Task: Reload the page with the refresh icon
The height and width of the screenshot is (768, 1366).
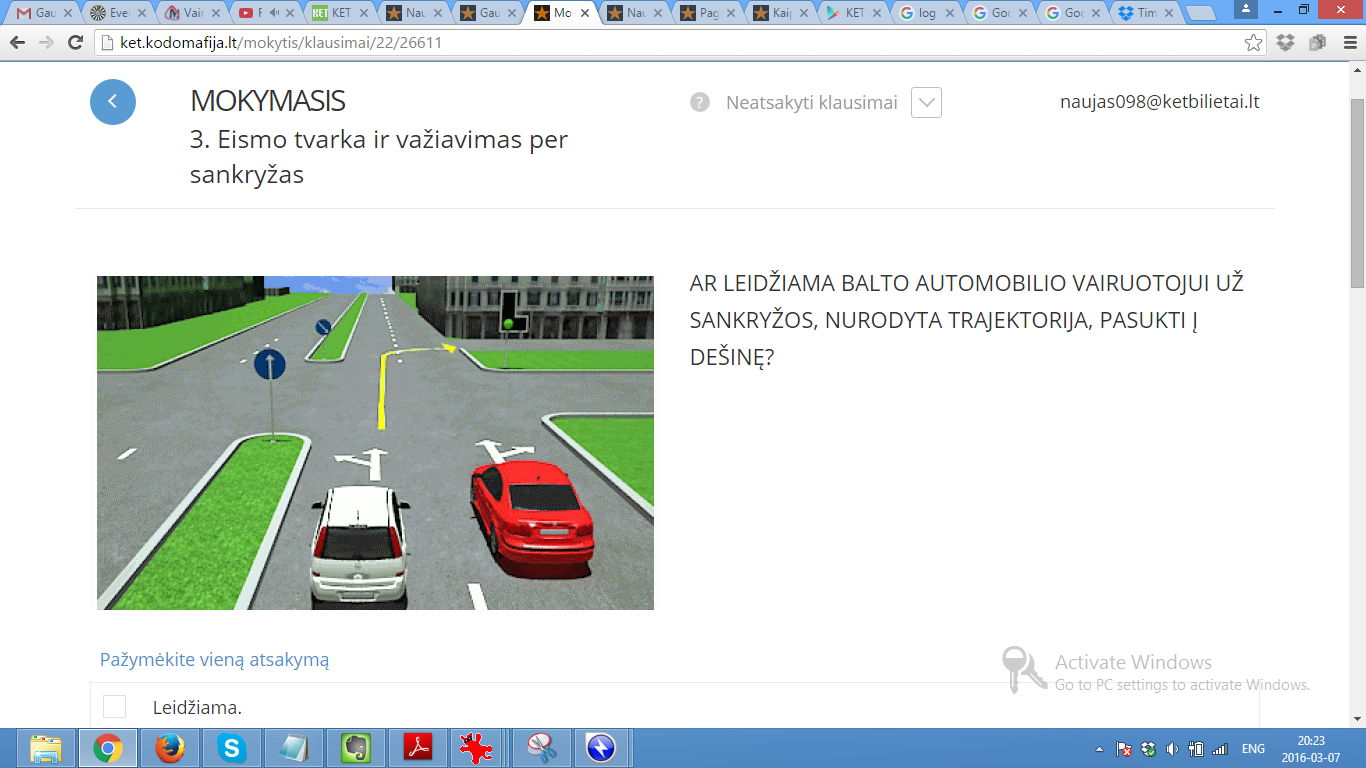Action: click(x=75, y=43)
